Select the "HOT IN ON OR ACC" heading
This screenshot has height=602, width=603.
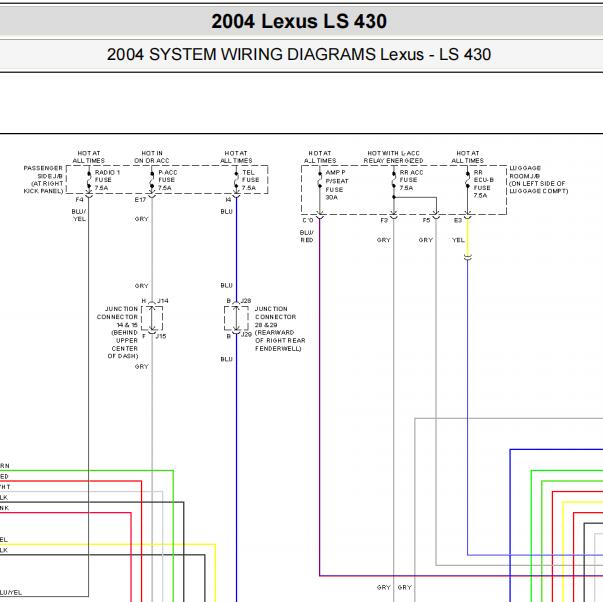pos(152,157)
